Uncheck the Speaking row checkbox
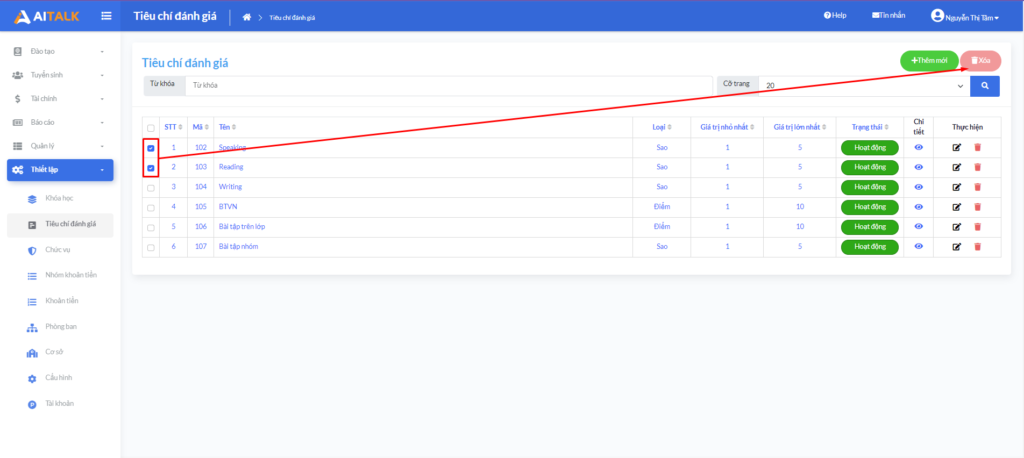This screenshot has height=458, width=1024. (x=151, y=148)
